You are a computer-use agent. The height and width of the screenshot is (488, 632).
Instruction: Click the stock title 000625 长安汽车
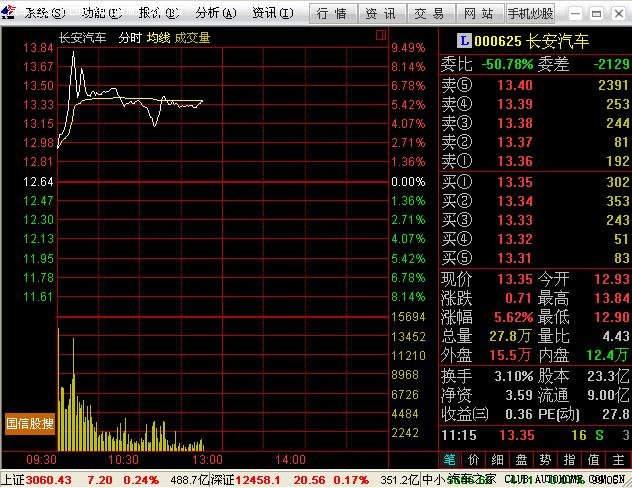[x=532, y=41]
